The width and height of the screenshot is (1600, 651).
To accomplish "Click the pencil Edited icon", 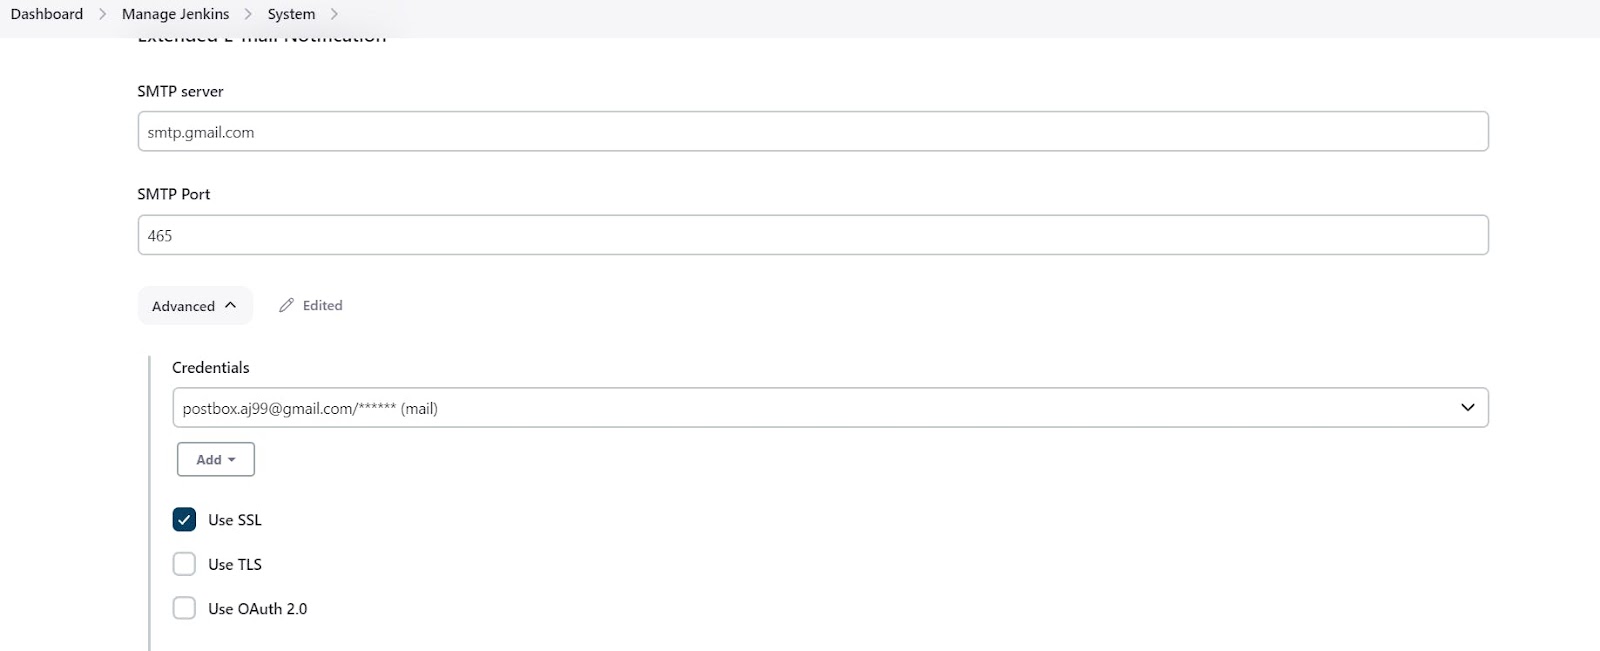I will 286,305.
